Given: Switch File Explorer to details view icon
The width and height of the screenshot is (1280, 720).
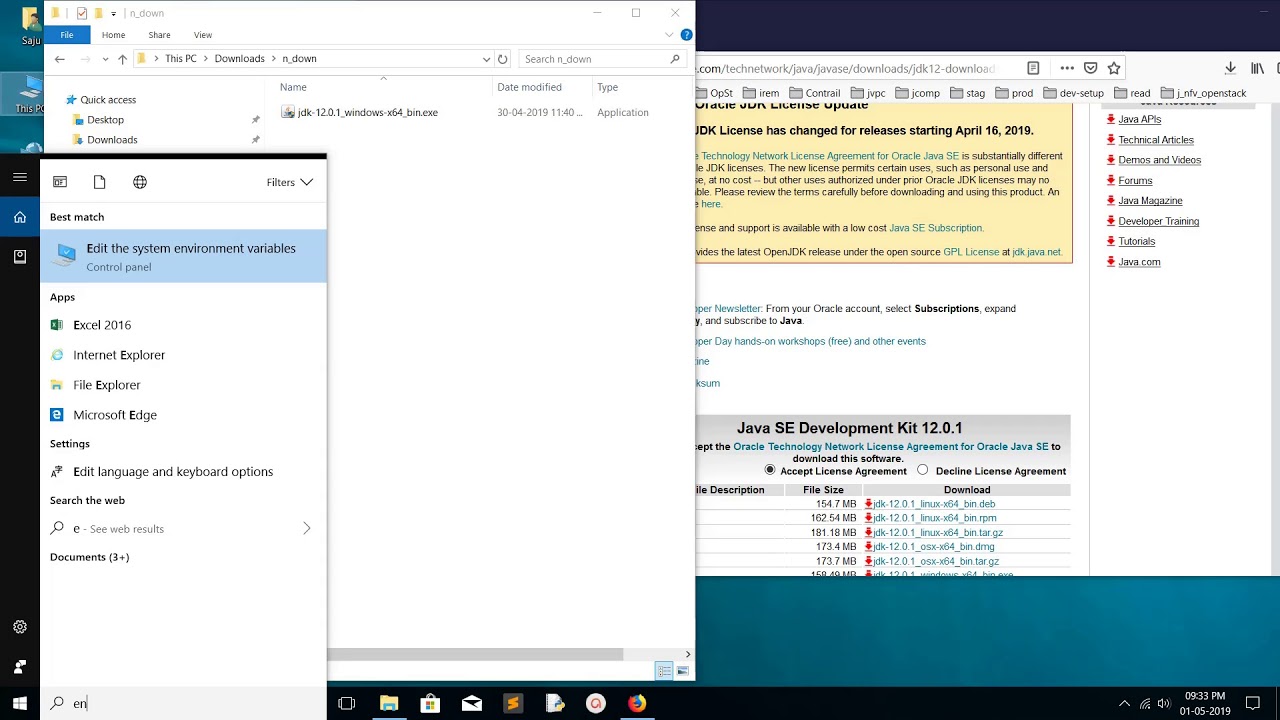Looking at the screenshot, I should pos(664,671).
